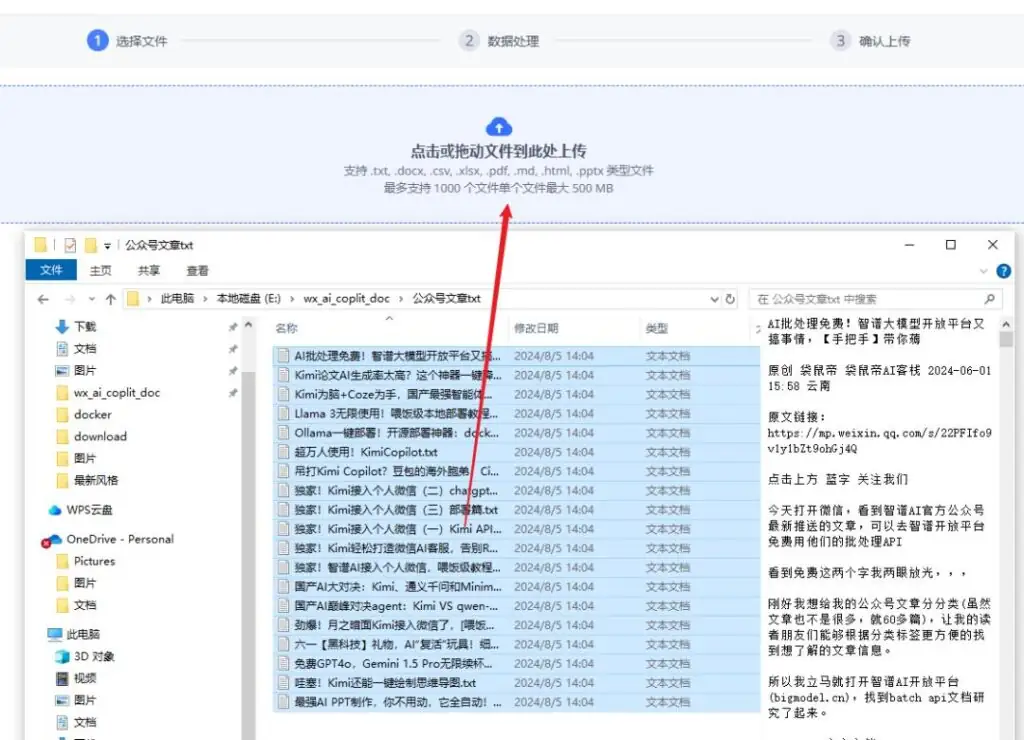Click wx_ai_coplit_doc in the breadcrumb
The width and height of the screenshot is (1024, 740).
tap(346, 298)
